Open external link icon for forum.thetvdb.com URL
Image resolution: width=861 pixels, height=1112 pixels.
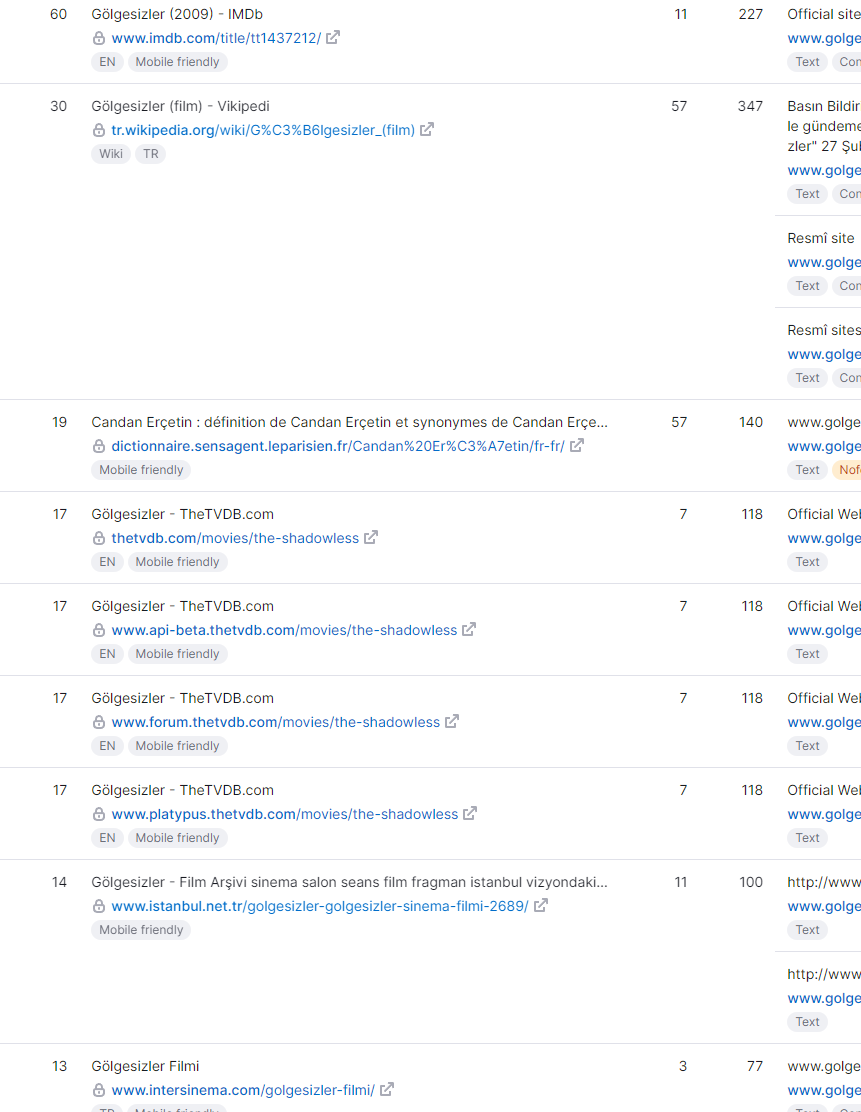click(x=452, y=722)
